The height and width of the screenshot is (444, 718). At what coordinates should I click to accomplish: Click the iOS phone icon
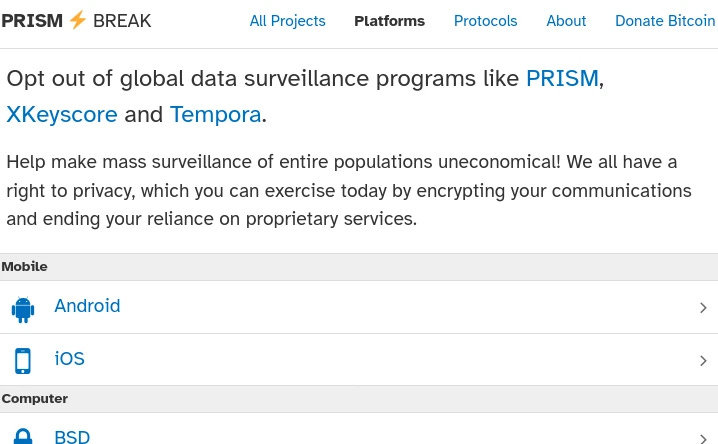tap(22, 361)
